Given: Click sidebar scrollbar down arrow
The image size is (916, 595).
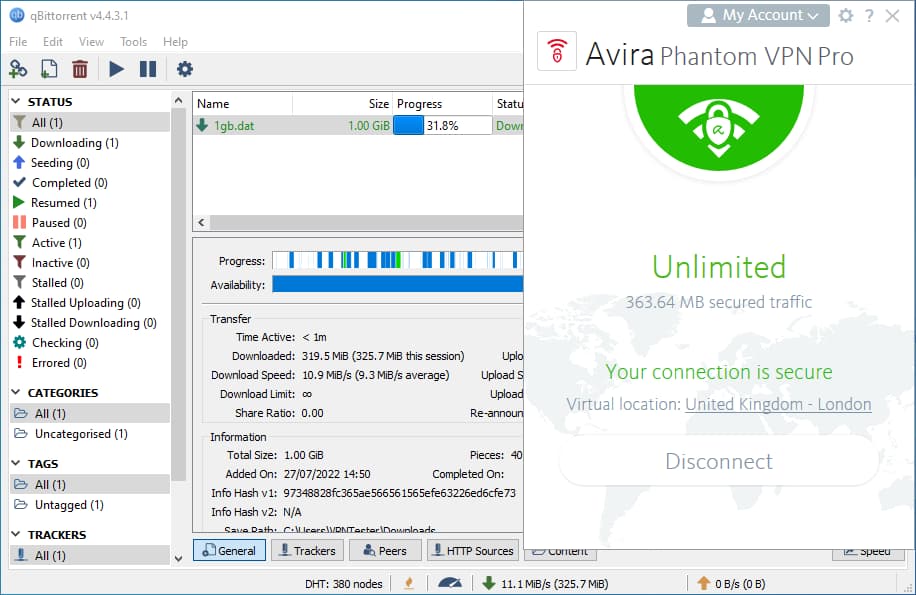Looking at the screenshot, I should 178,559.
